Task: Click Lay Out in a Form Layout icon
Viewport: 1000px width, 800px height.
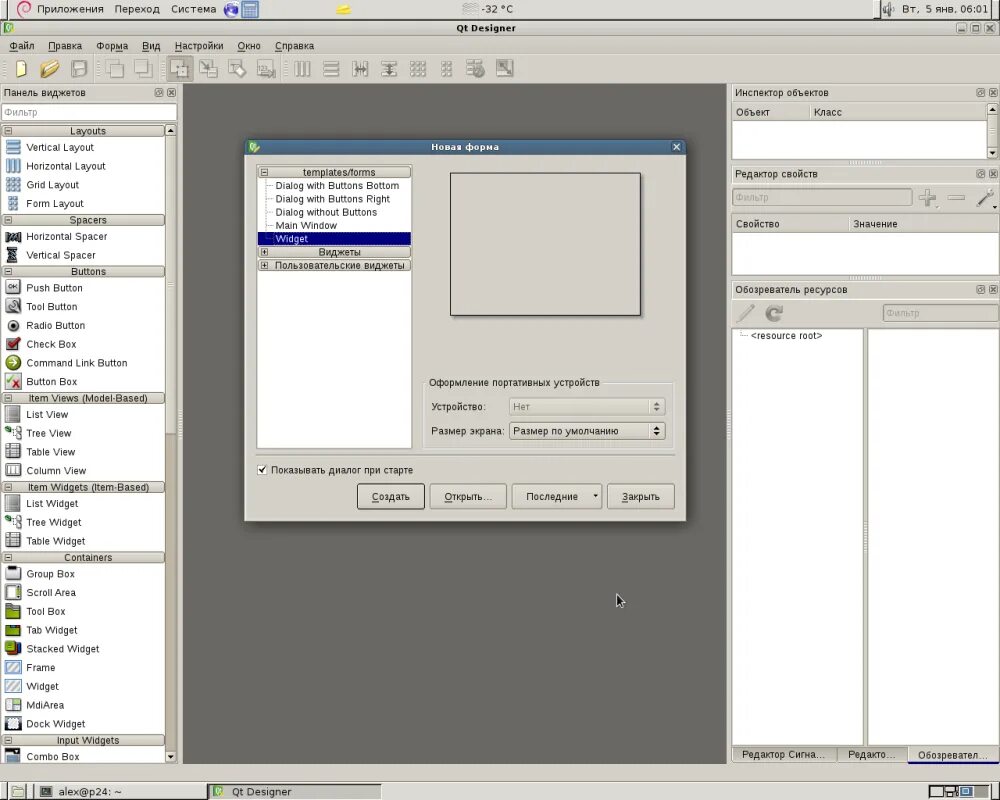Action: click(x=446, y=68)
